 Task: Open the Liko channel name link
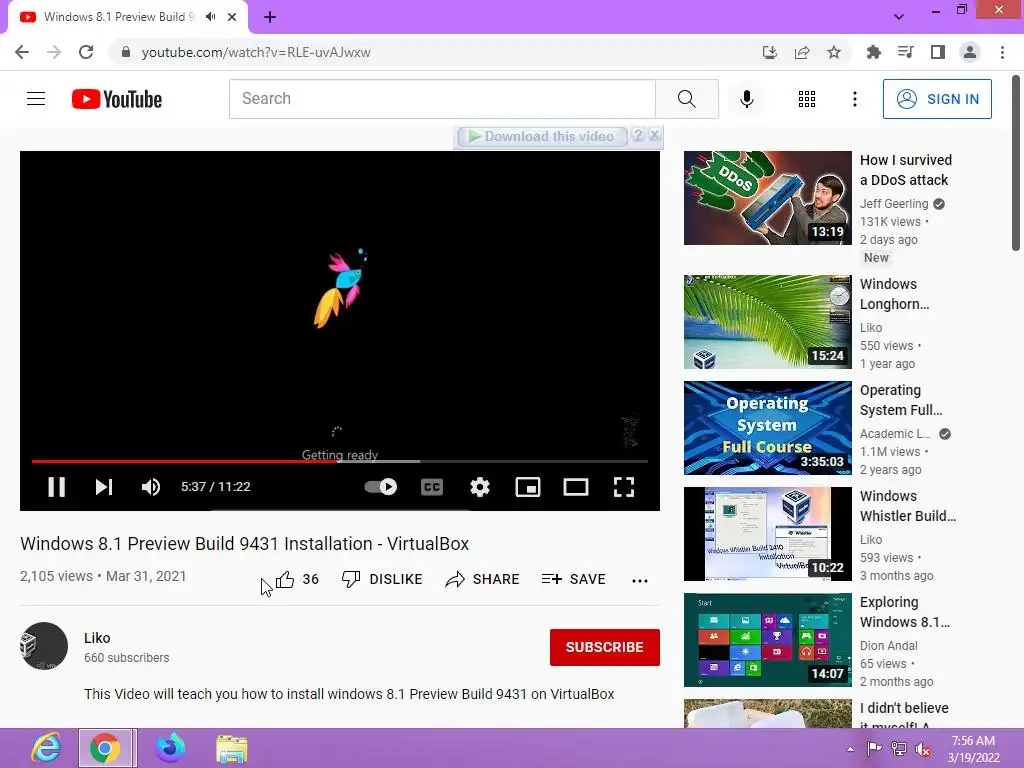coord(97,638)
